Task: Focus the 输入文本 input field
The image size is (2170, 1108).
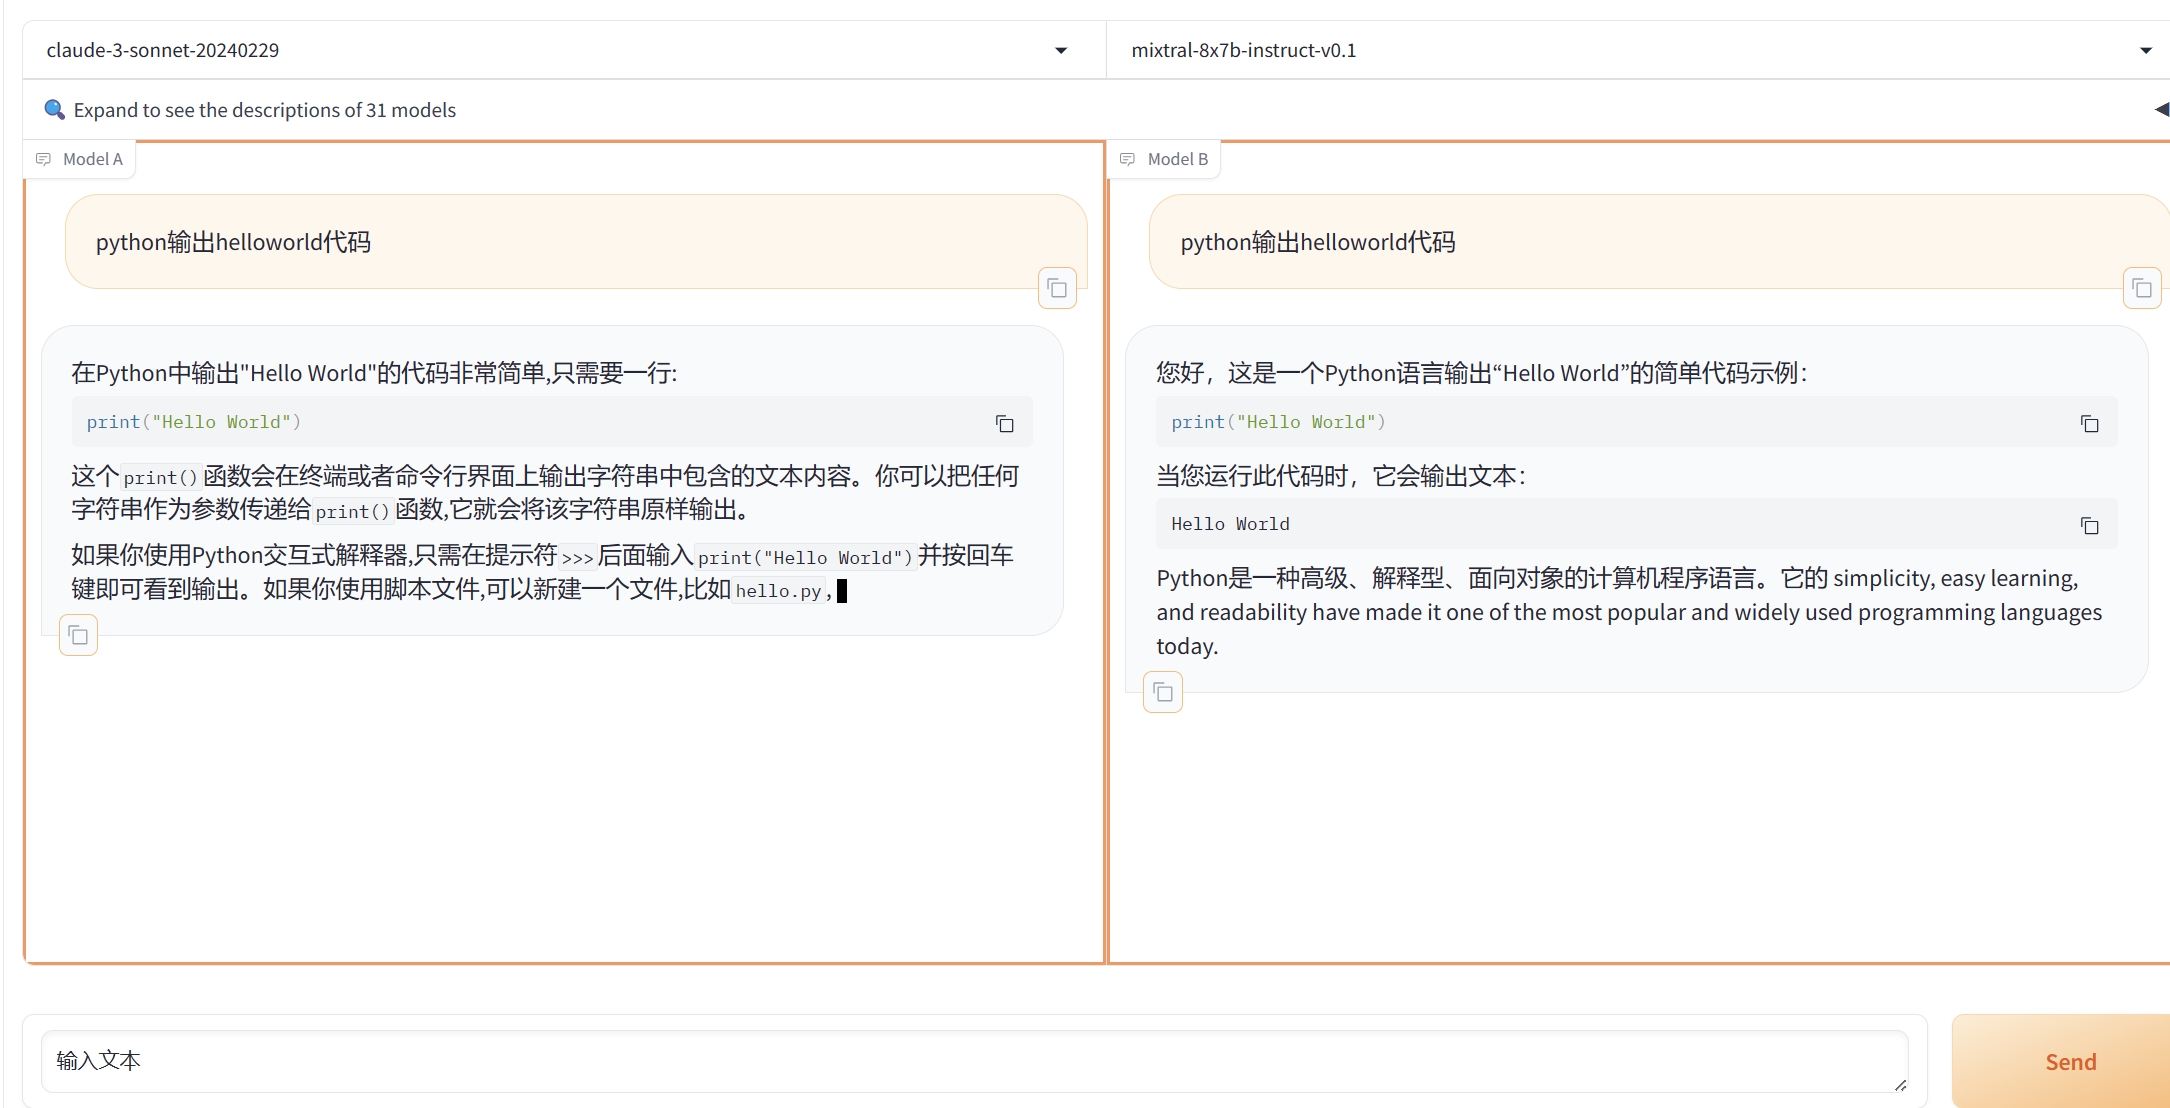Action: [x=970, y=1060]
